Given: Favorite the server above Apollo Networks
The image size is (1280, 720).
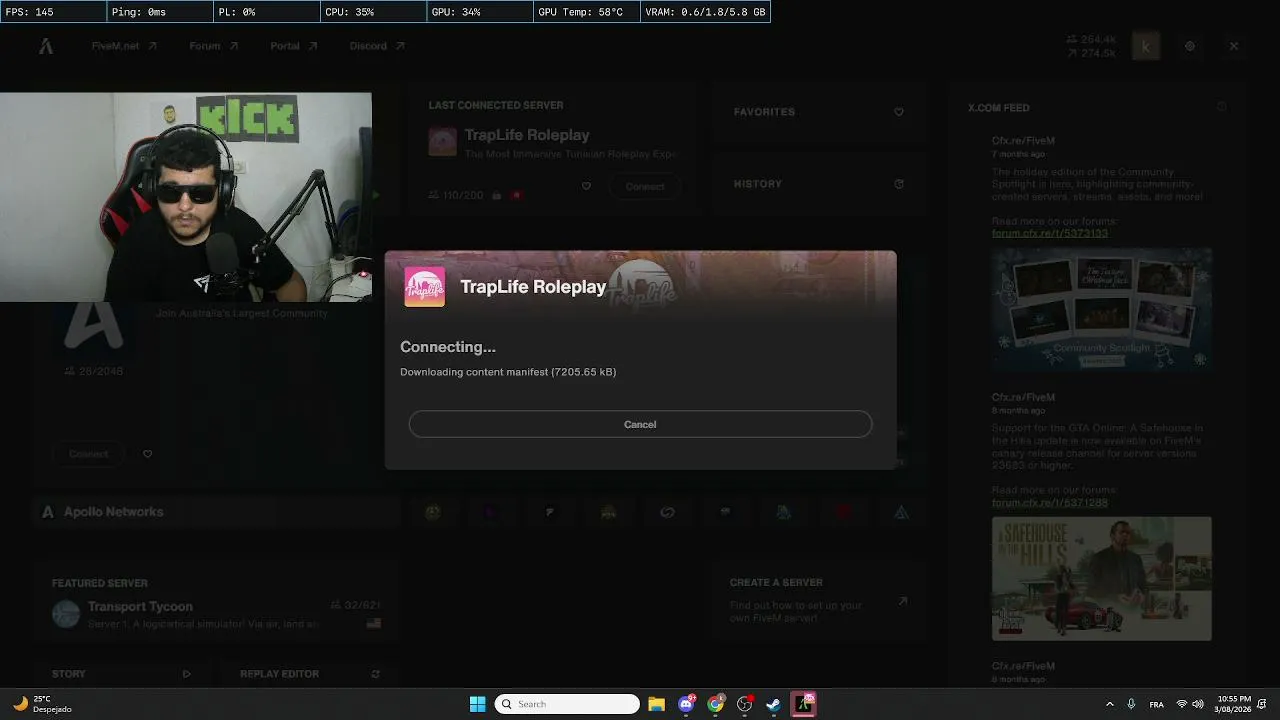Looking at the screenshot, I should click(x=147, y=454).
